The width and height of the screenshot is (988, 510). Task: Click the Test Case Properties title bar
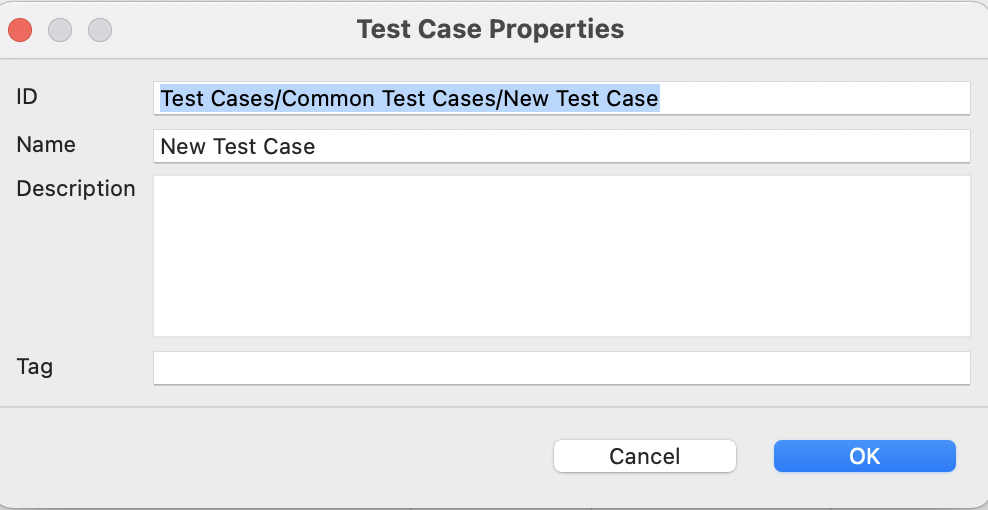pos(490,30)
